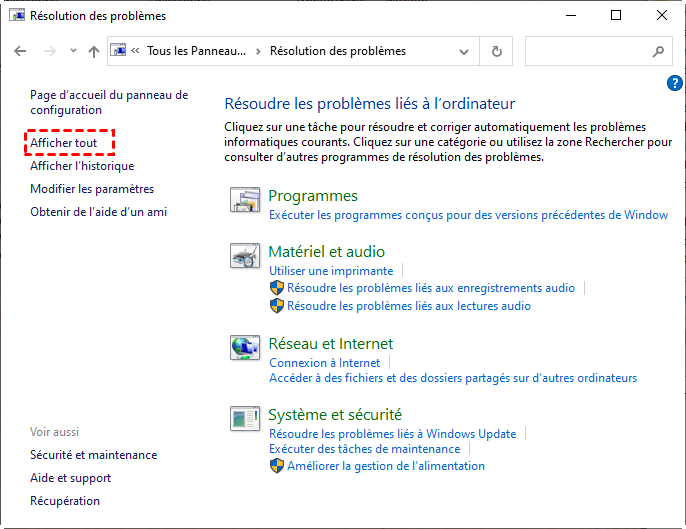Image resolution: width=686 pixels, height=529 pixels.
Task: Click the window icon in the title bar
Action: point(17,15)
